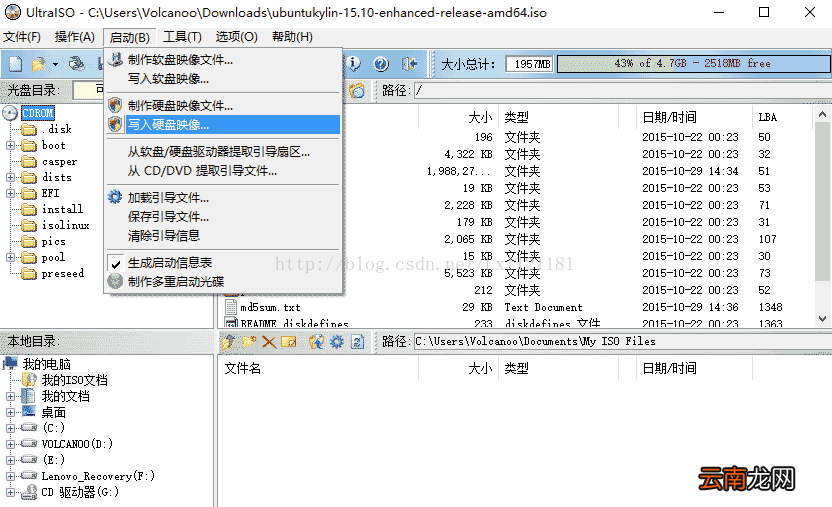Screen dimensions: 832x507
Task: Expand the 我的文档 tree node
Action: (10, 396)
